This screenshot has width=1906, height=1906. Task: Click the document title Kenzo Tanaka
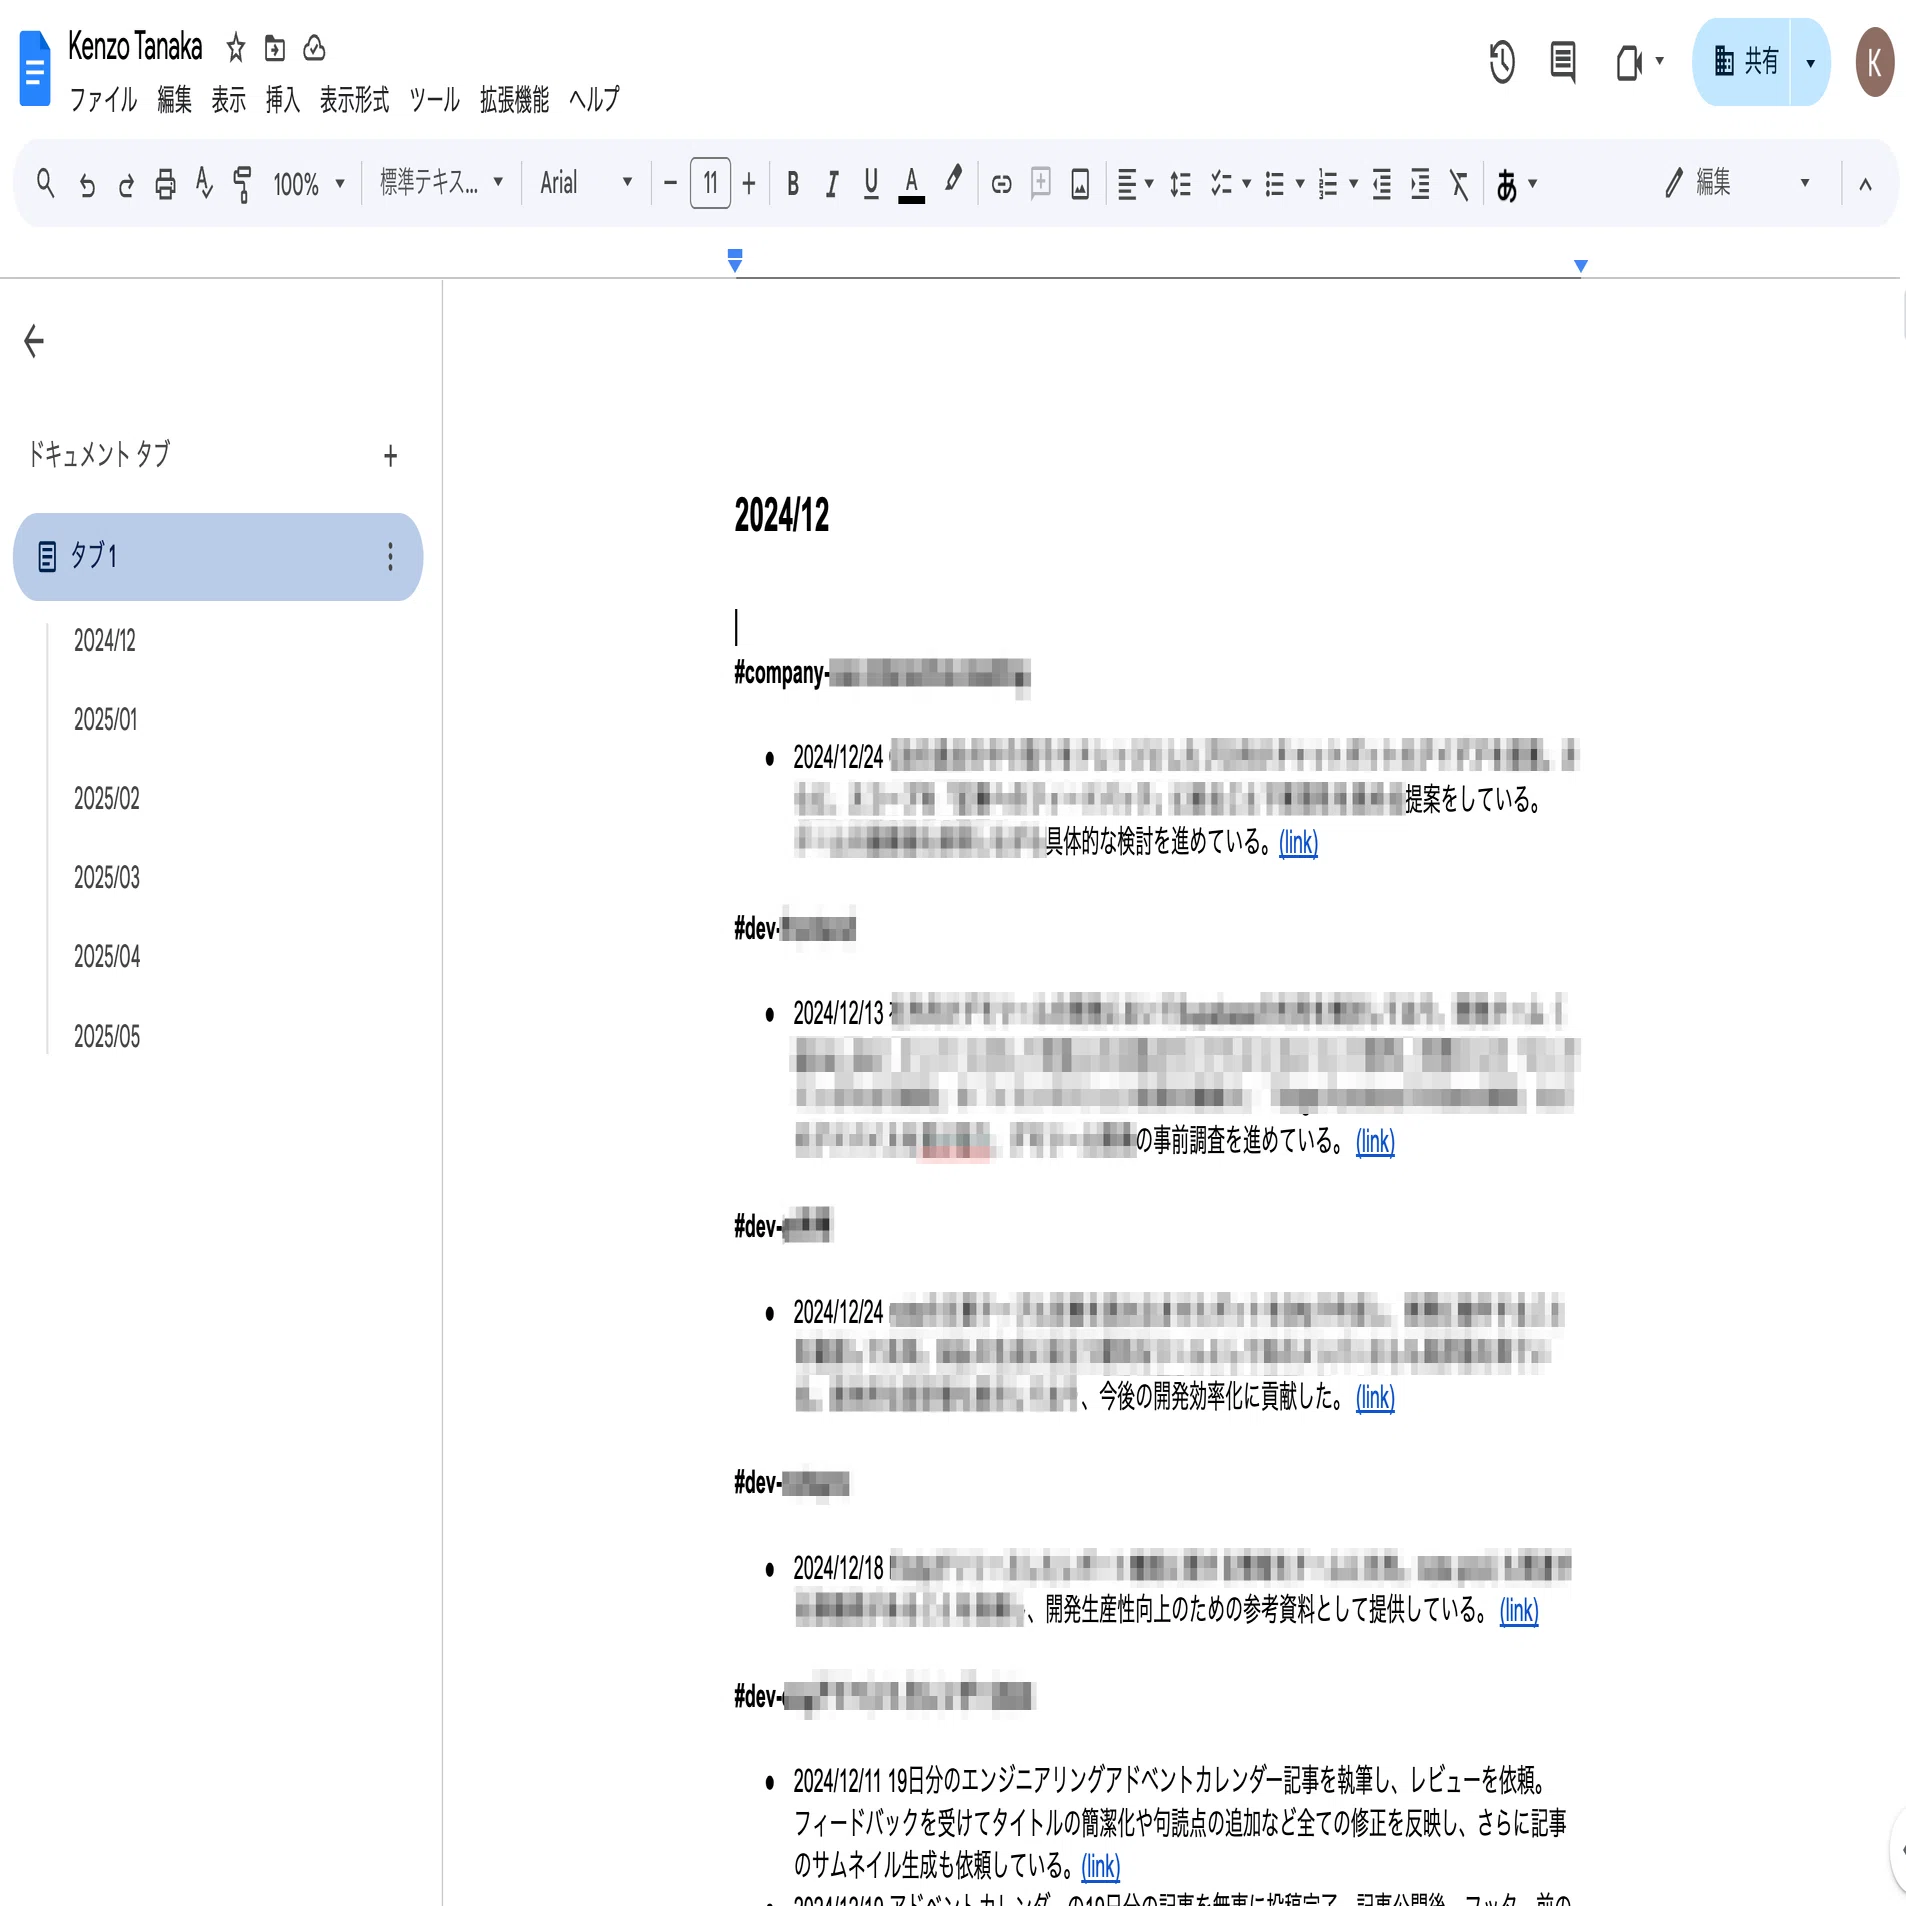pos(135,46)
